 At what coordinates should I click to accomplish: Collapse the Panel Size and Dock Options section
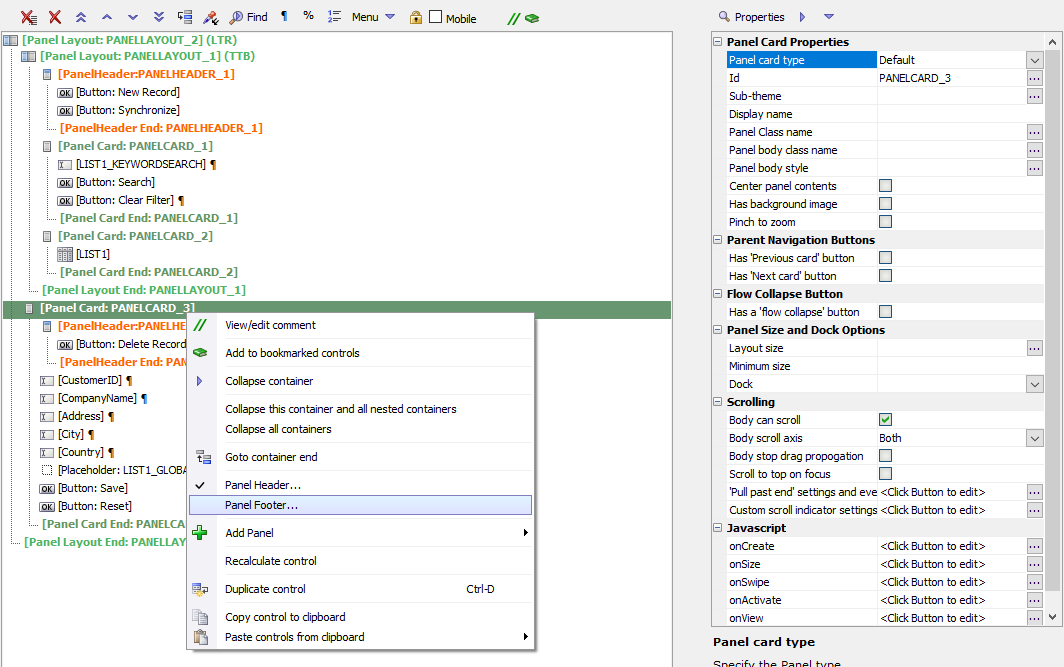coord(718,330)
